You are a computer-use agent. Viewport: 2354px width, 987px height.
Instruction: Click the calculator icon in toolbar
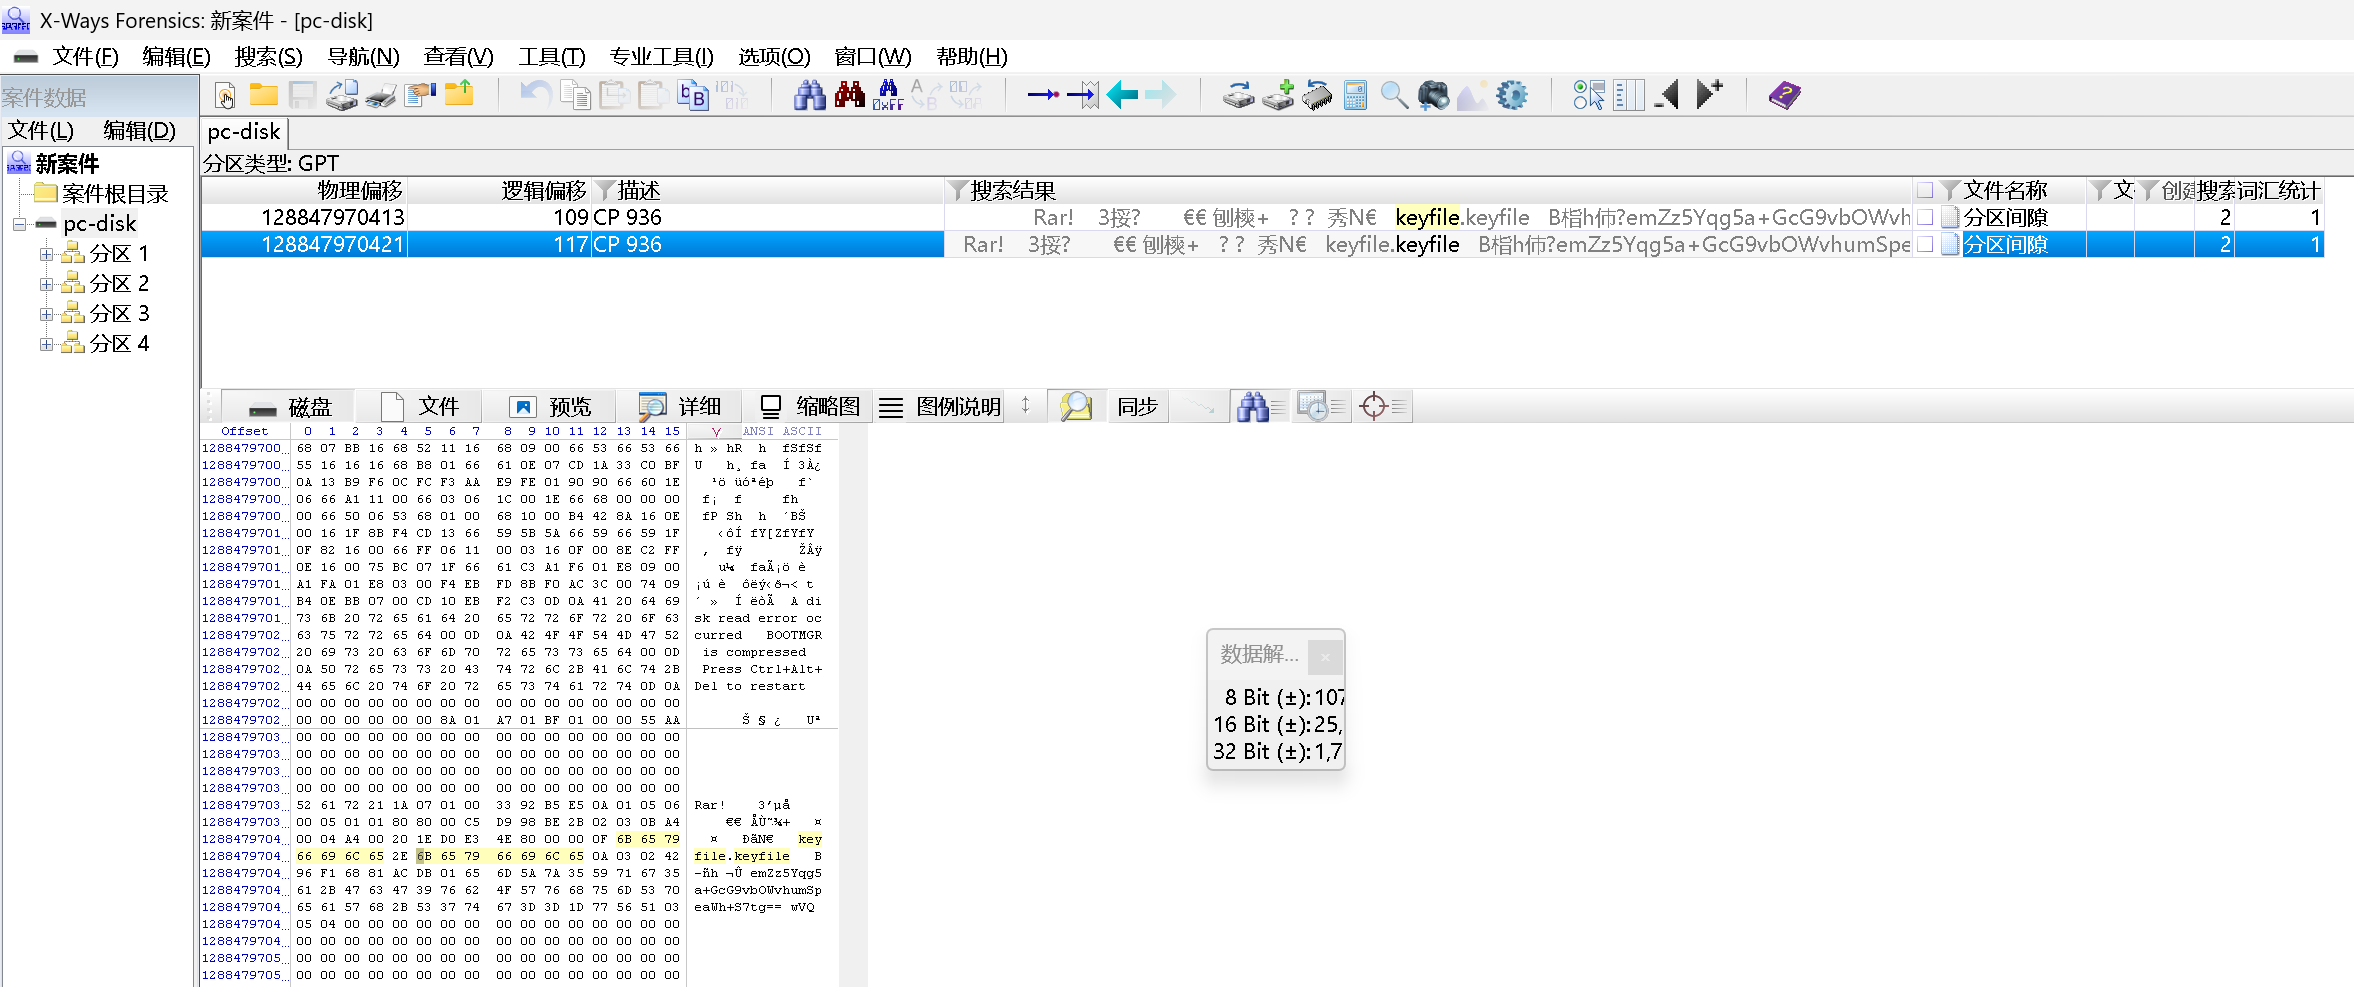[1355, 96]
